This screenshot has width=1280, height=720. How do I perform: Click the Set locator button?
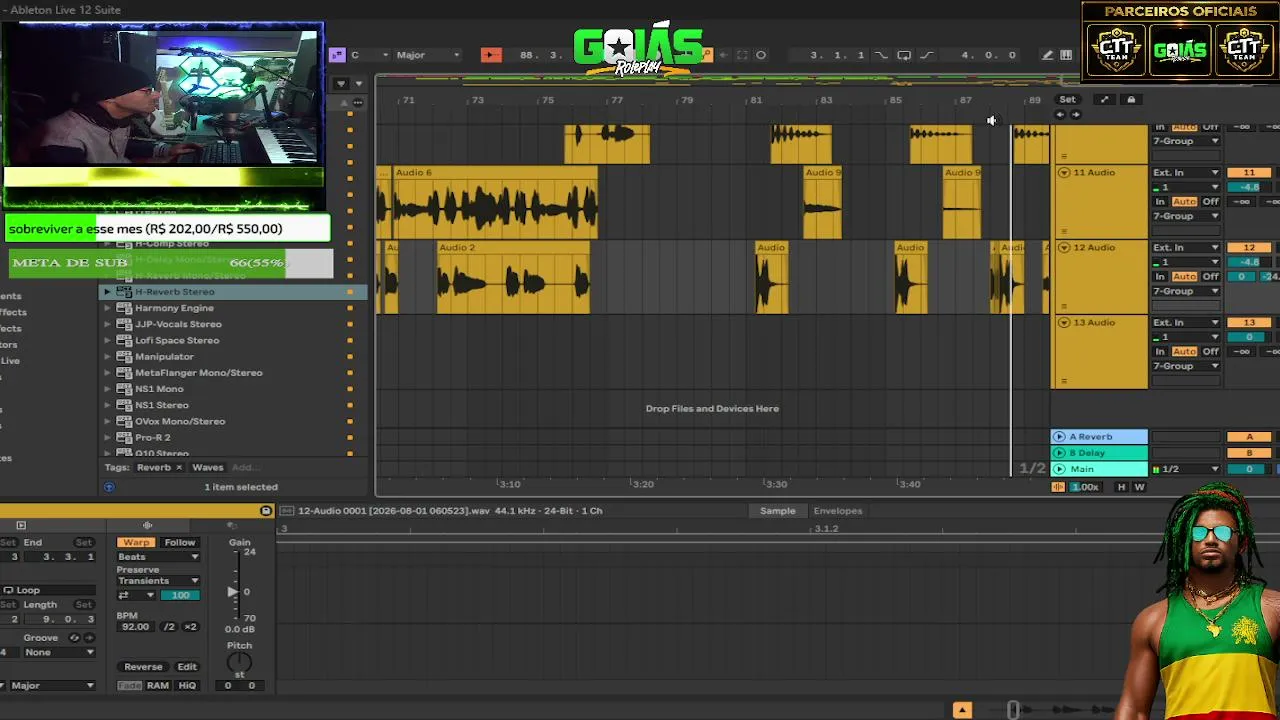point(1068,99)
